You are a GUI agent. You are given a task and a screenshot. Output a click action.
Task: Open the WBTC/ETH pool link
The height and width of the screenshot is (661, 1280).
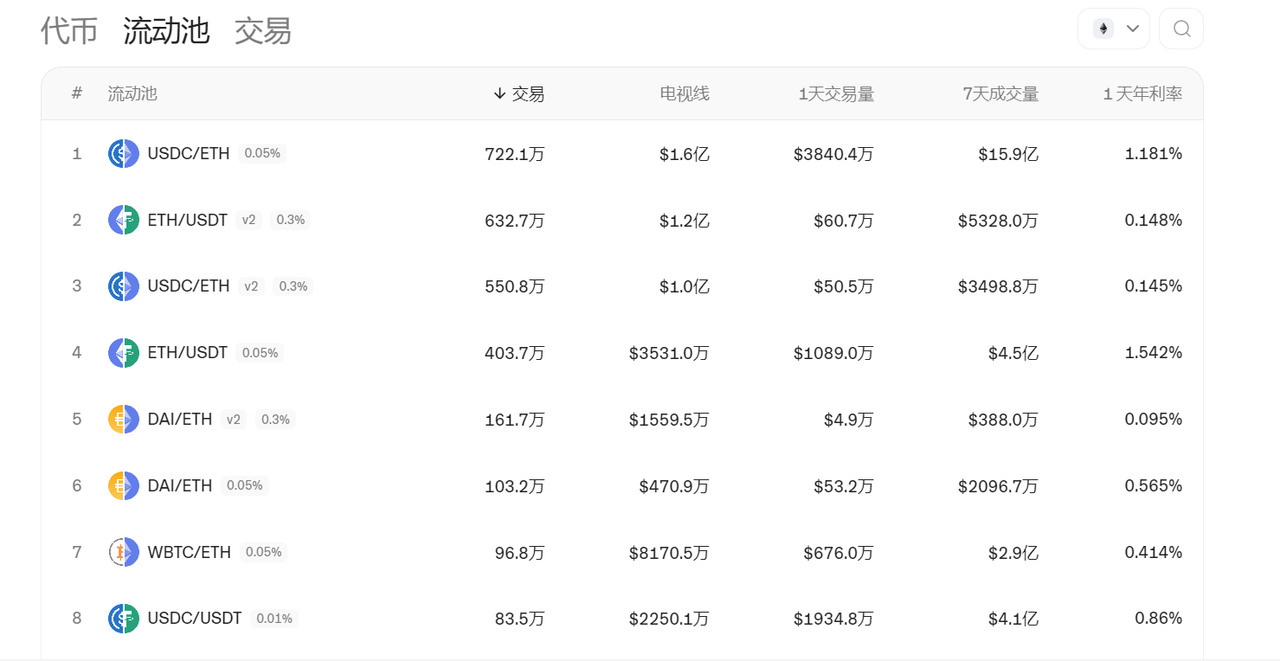[189, 552]
